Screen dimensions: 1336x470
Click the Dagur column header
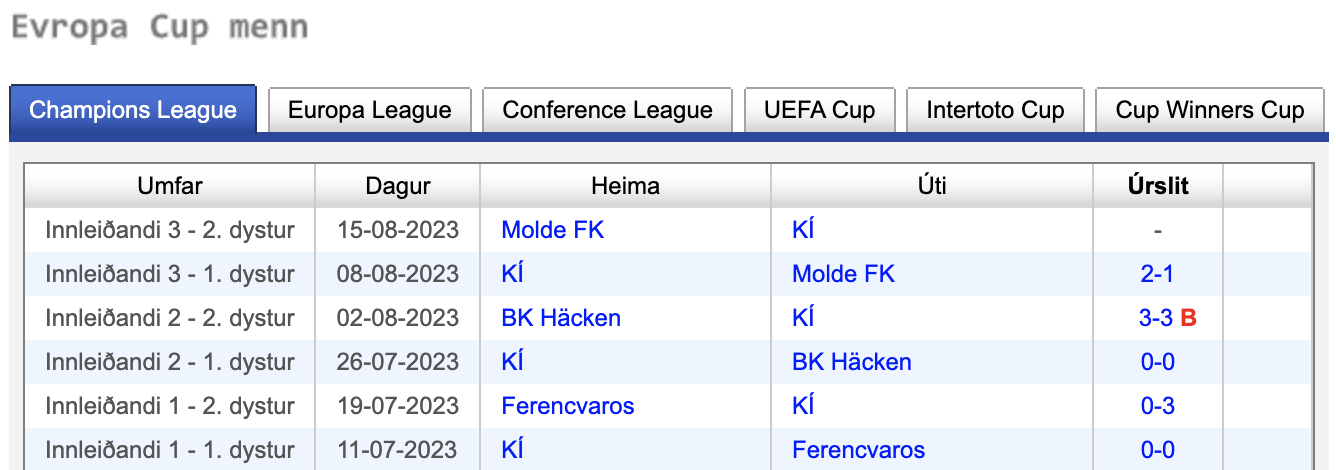[398, 186]
